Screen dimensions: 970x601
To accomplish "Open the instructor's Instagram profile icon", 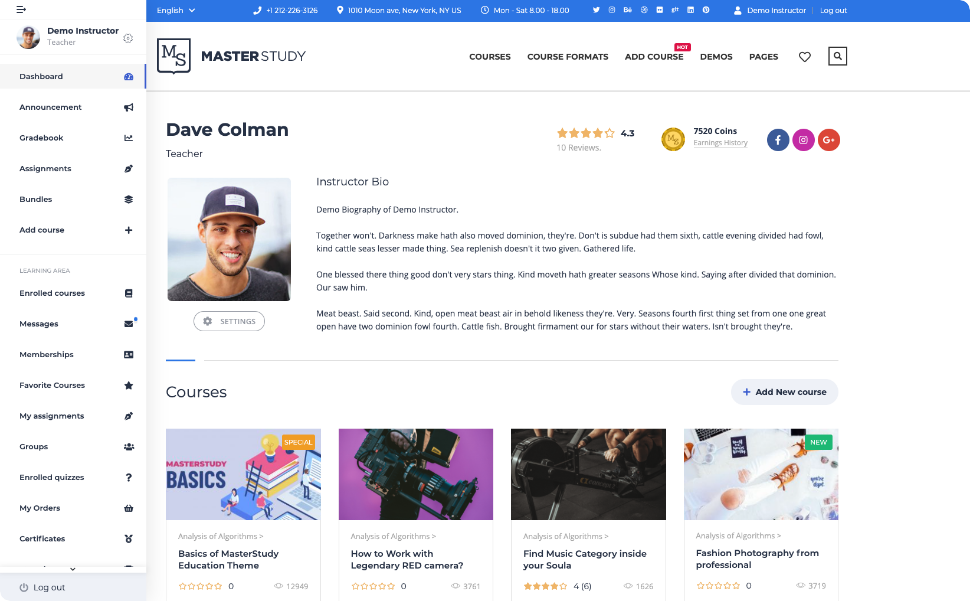I will [x=803, y=140].
